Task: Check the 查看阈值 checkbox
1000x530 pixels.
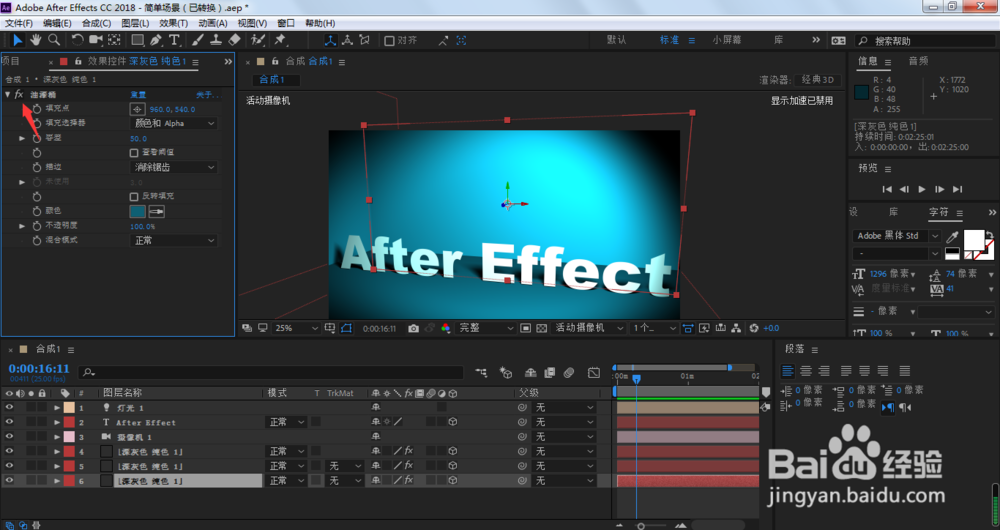Action: (134, 152)
